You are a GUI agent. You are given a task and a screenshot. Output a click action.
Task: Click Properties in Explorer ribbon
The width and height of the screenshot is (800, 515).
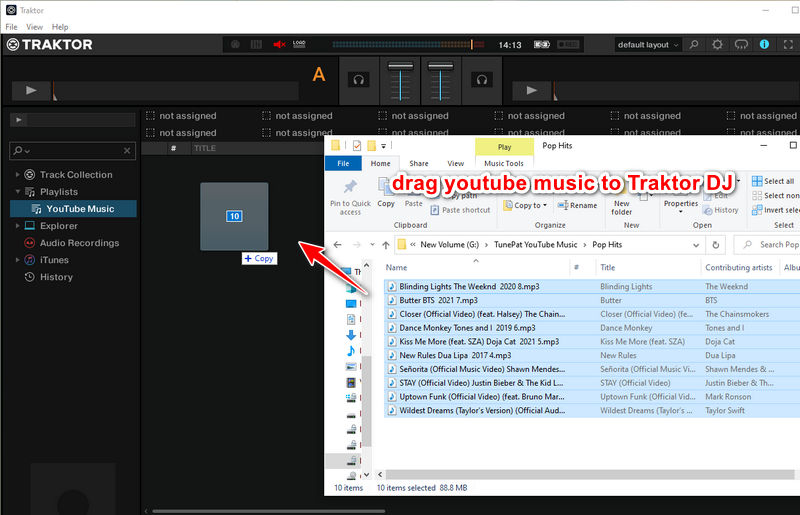[681, 204]
